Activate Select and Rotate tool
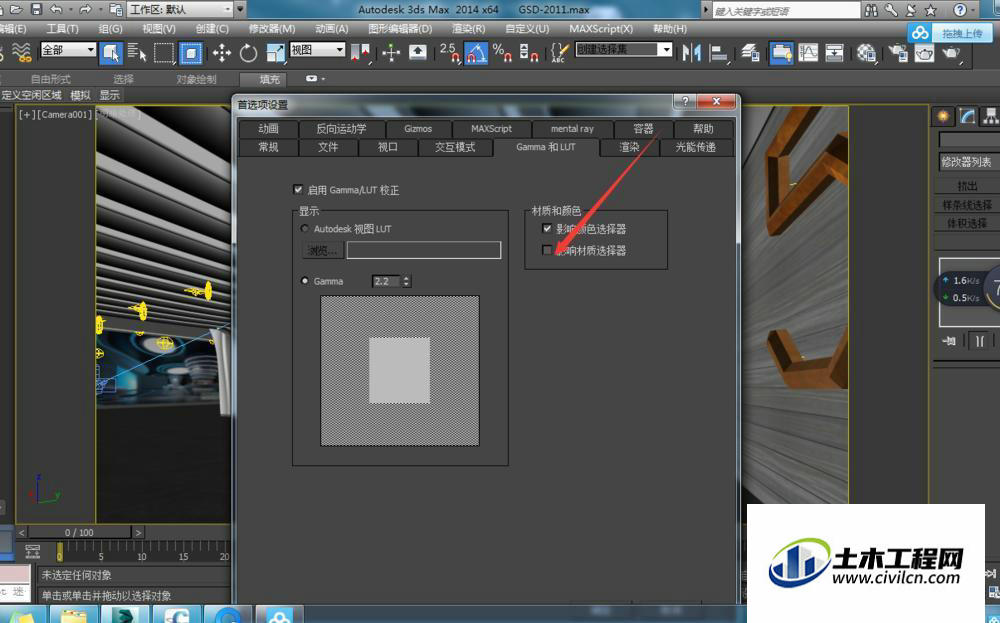This screenshot has width=1000, height=623. (x=248, y=53)
